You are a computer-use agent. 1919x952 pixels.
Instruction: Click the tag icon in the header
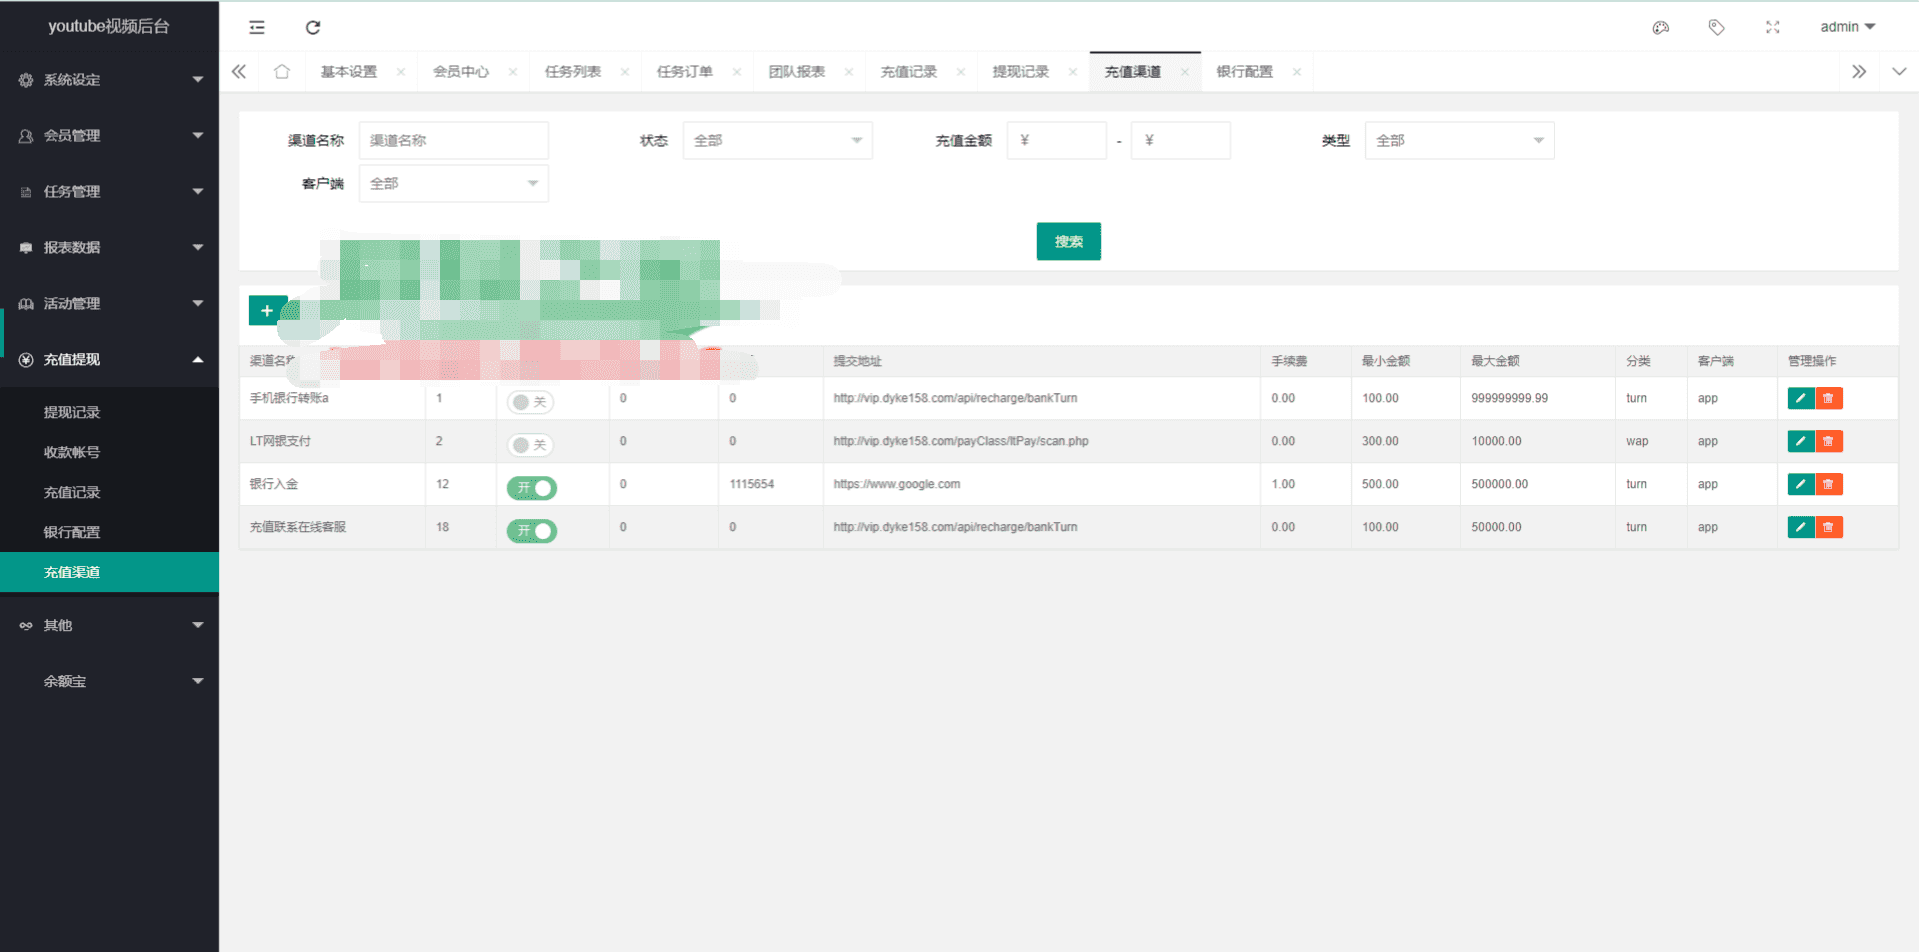coord(1716,28)
